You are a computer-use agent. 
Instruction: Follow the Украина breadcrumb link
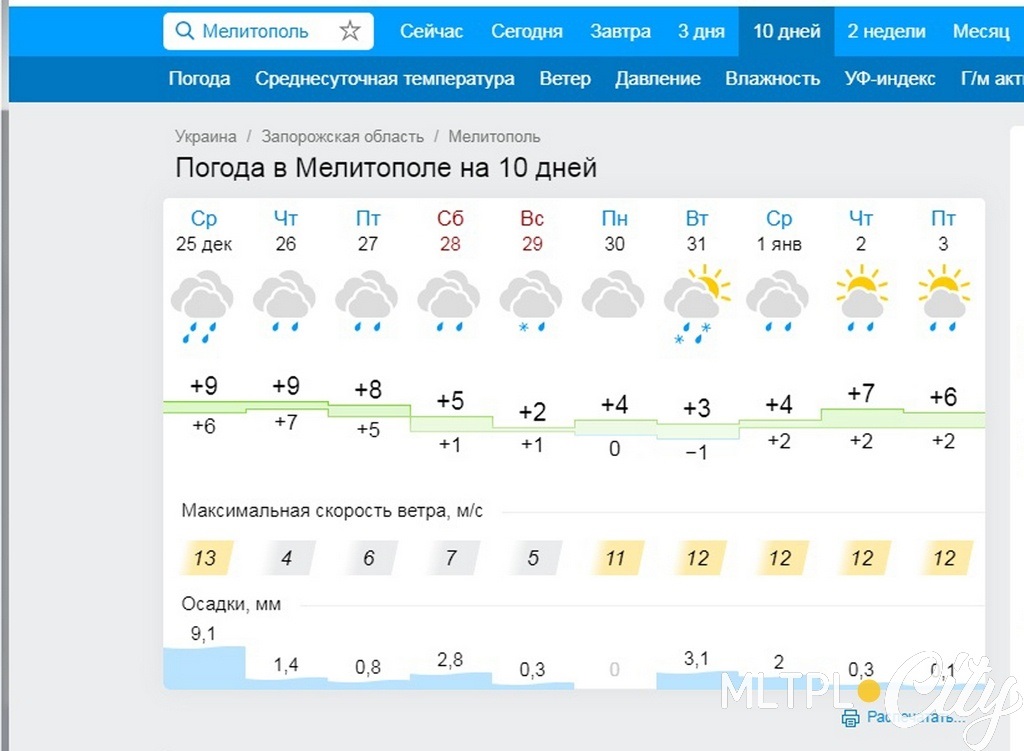tap(206, 136)
